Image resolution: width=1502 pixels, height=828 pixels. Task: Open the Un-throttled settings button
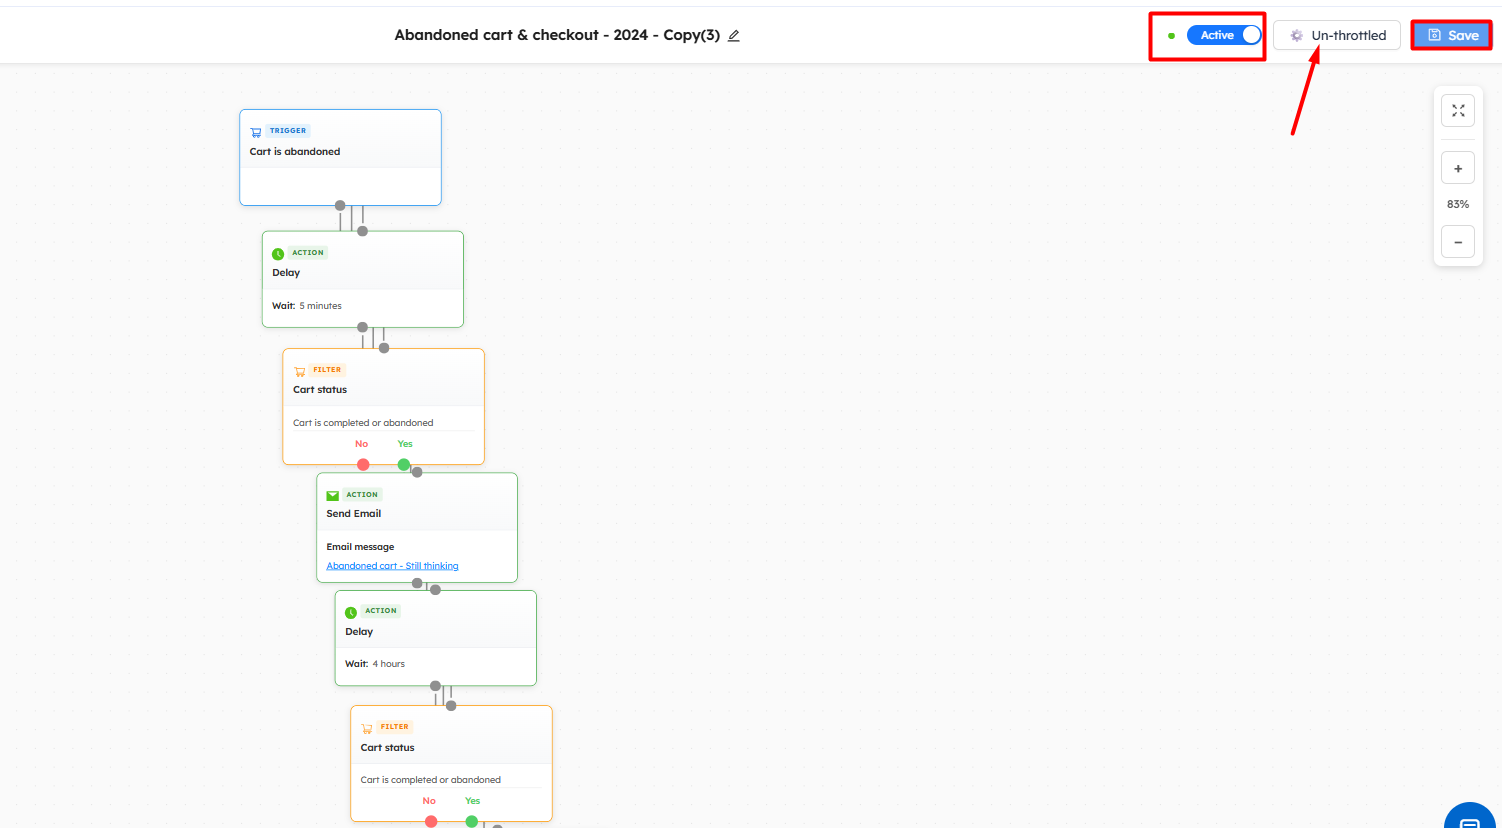[1337, 35]
